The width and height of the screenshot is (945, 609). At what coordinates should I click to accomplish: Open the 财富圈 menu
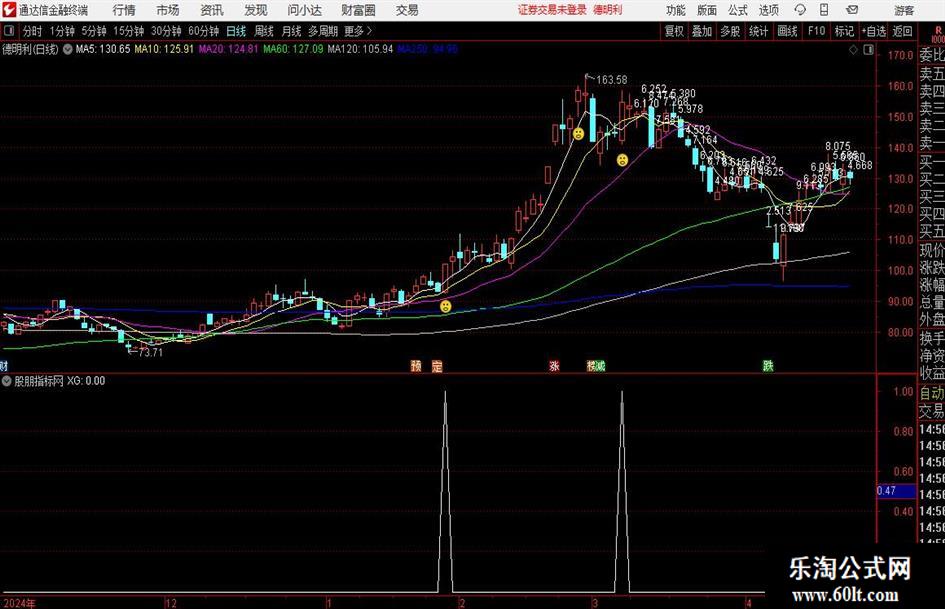point(358,10)
